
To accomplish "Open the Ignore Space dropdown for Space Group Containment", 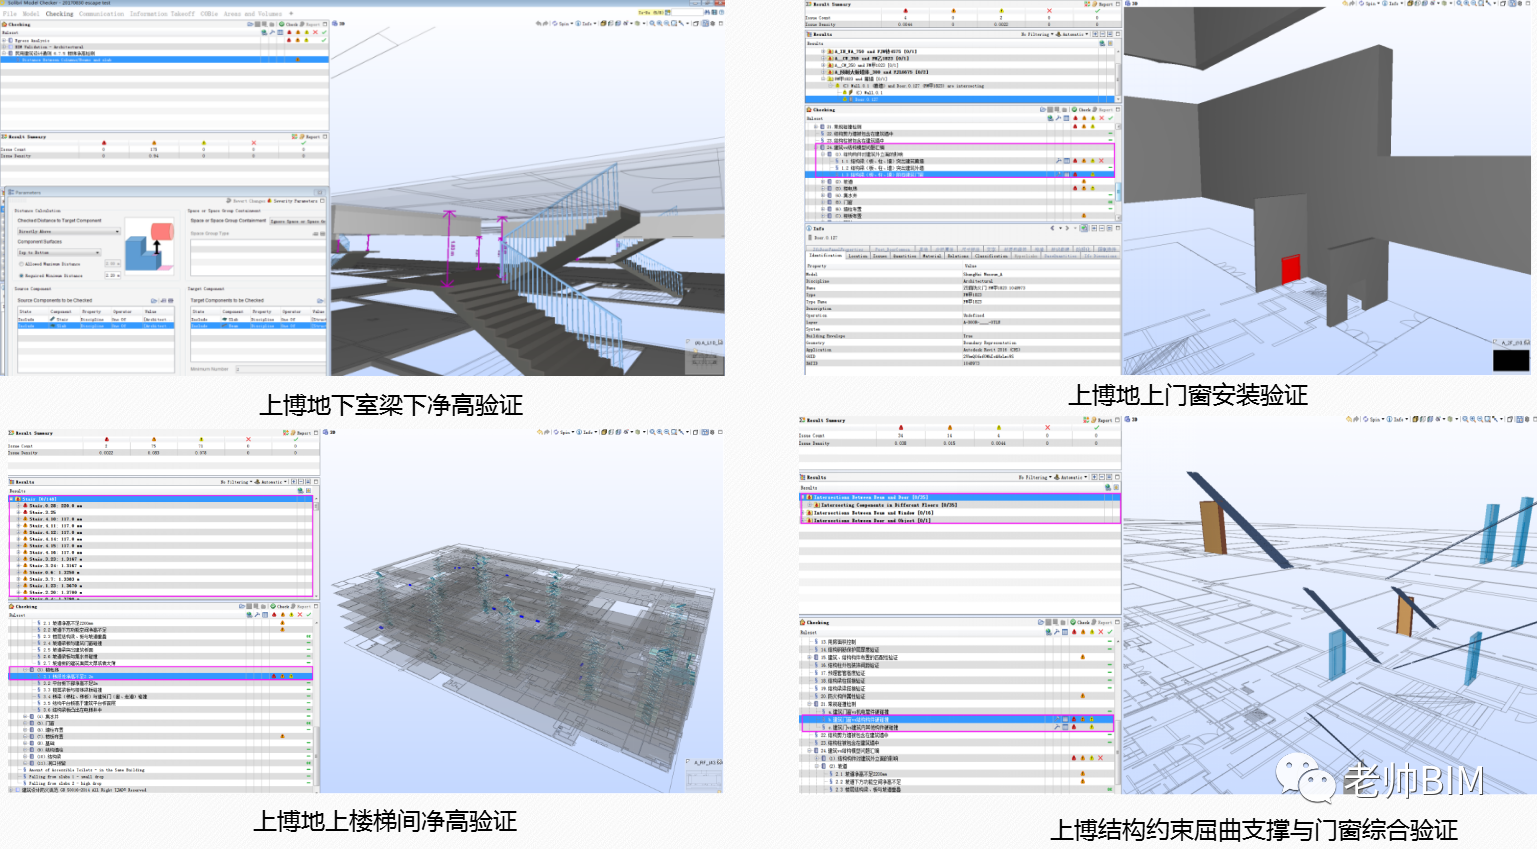I will coord(298,221).
